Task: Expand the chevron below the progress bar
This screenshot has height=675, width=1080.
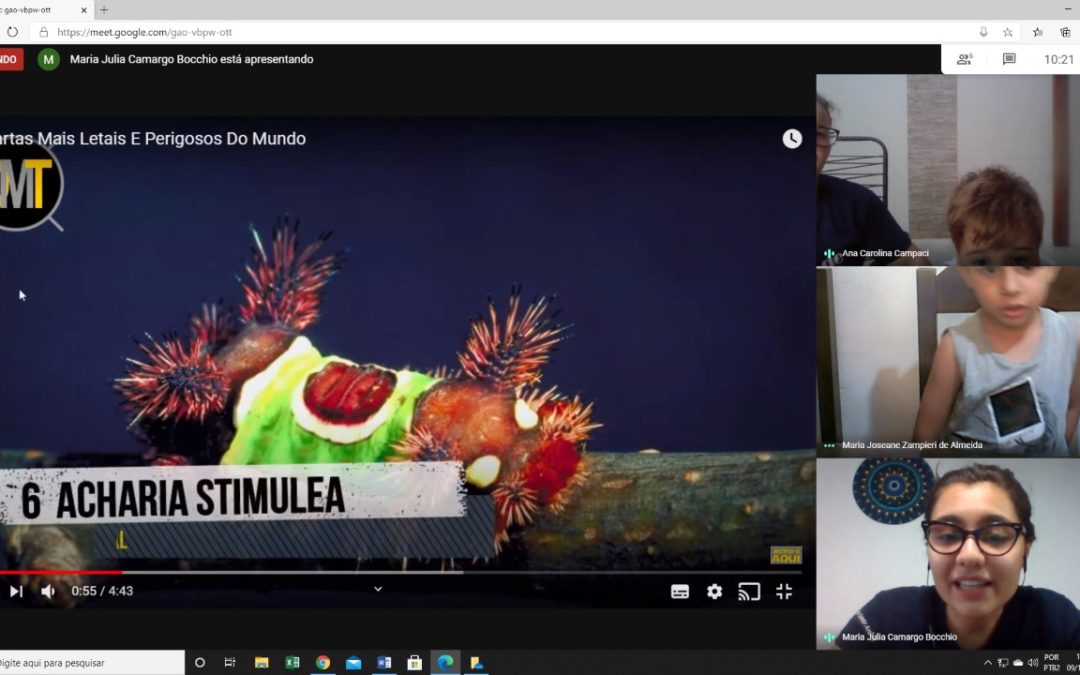Action: (x=377, y=589)
